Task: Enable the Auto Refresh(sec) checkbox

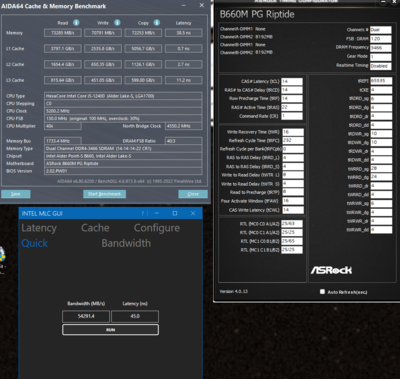Action: [322, 292]
